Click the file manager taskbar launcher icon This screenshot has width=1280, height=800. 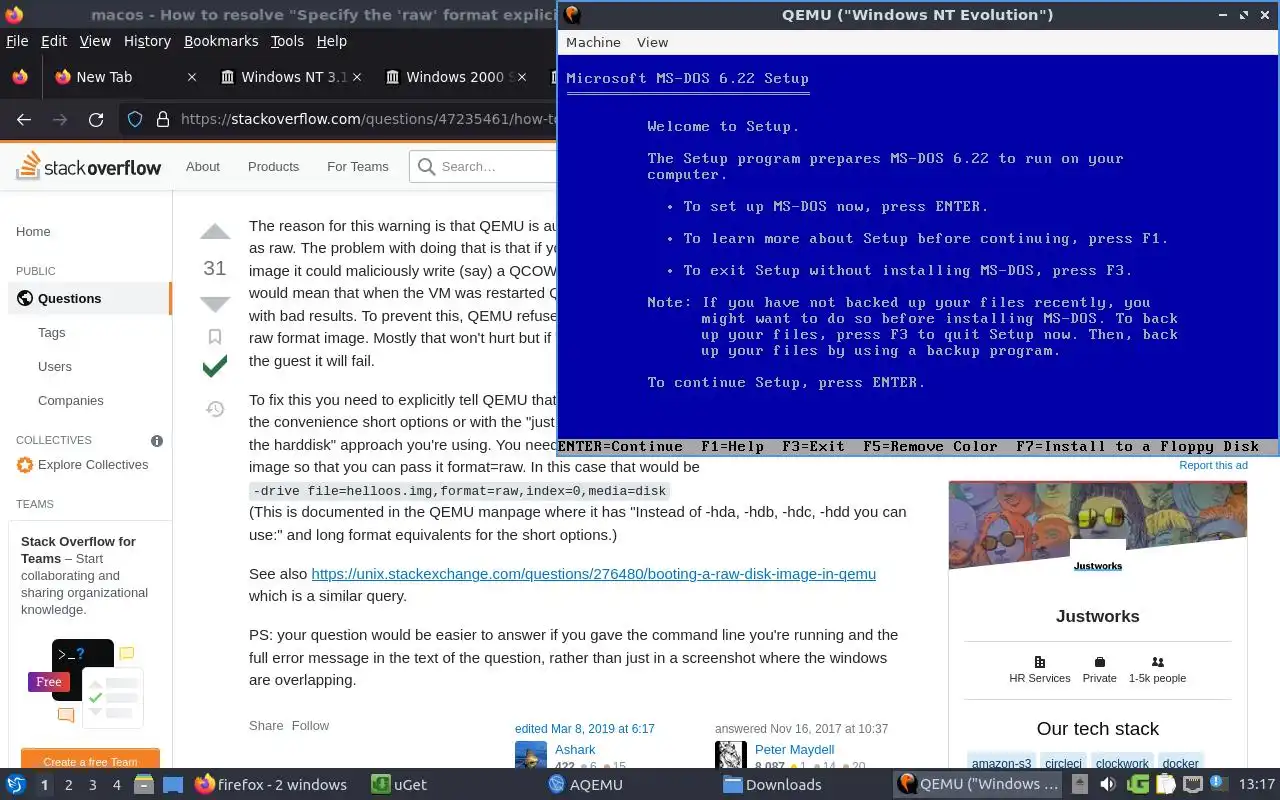(x=143, y=784)
